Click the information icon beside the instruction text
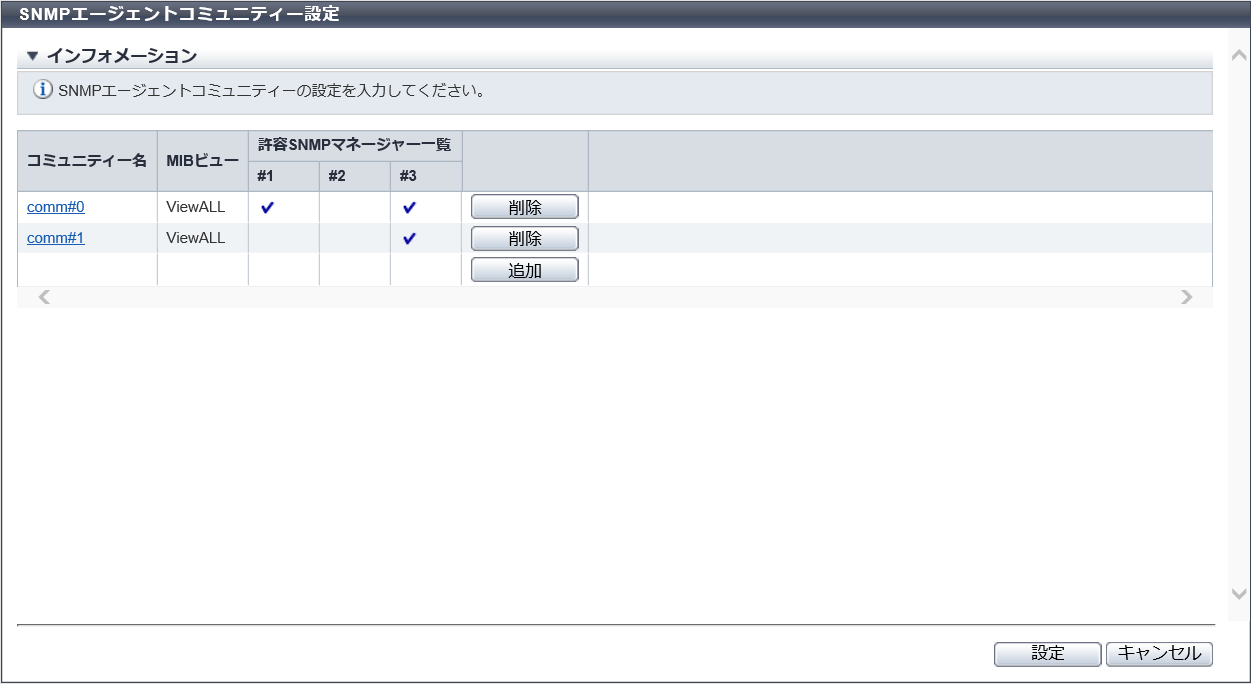Viewport: 1251px width, 684px height. [x=43, y=91]
